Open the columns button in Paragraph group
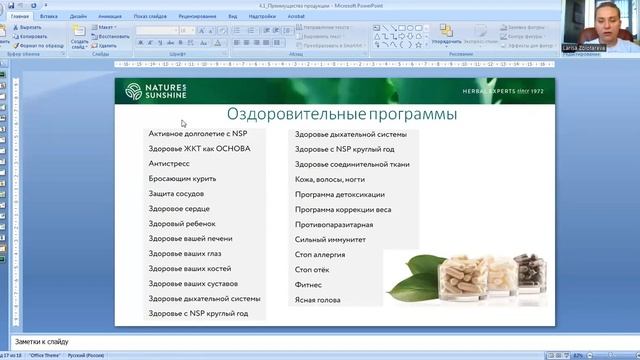The width and height of the screenshot is (640, 360). pyautogui.click(x=278, y=42)
